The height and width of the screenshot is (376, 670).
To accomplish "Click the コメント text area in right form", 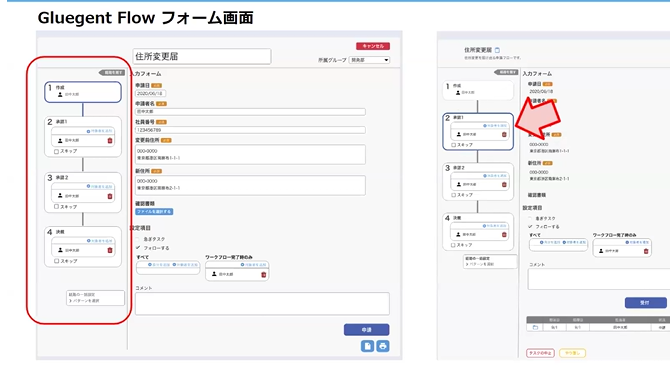I will pos(599,279).
